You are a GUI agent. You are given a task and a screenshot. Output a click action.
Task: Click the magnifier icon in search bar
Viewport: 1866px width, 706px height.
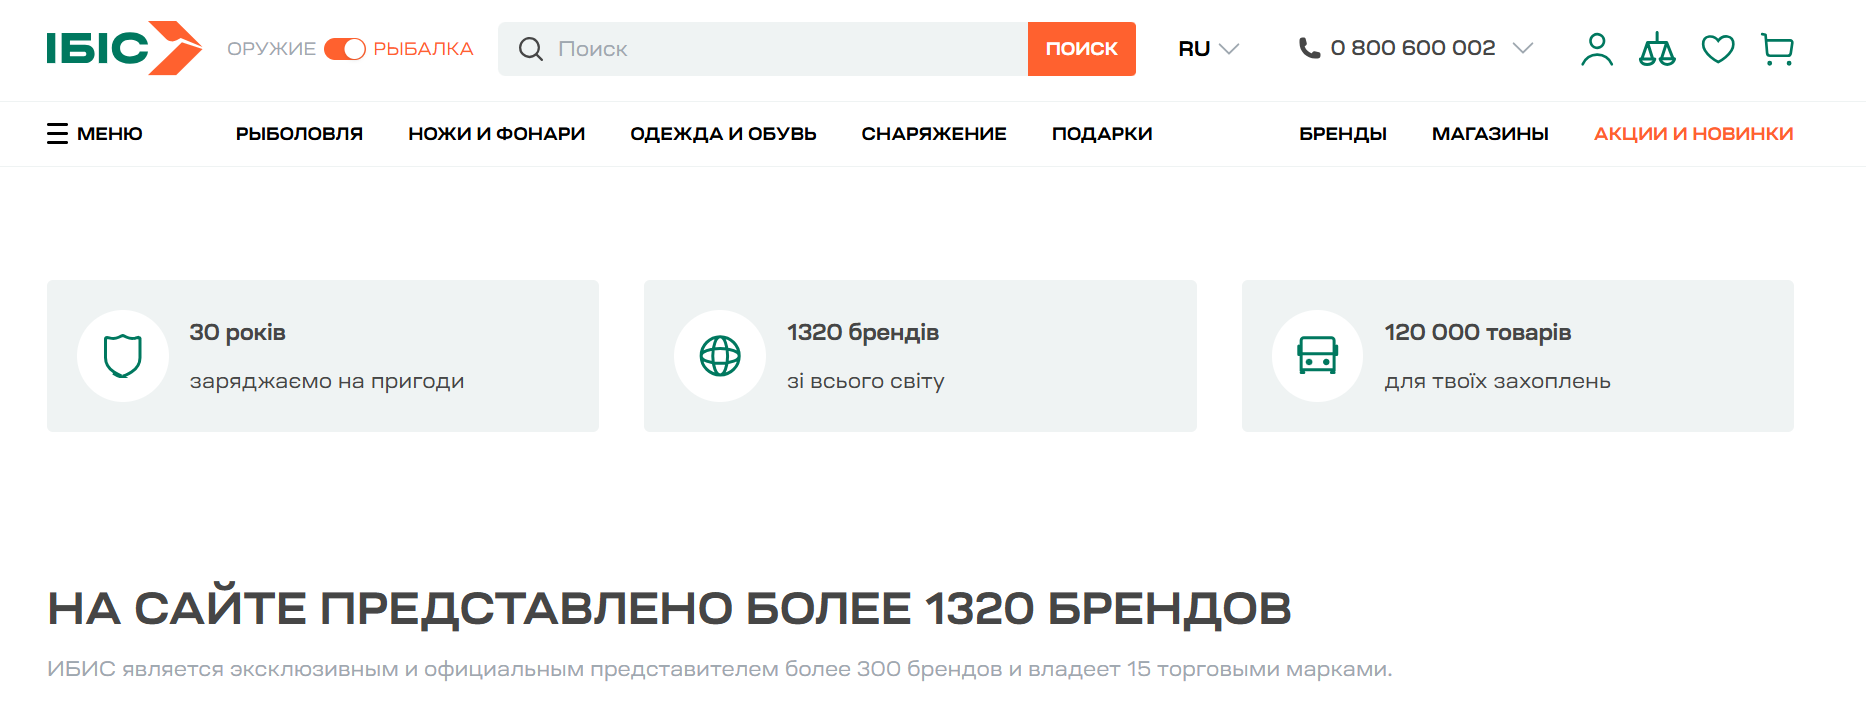[531, 49]
